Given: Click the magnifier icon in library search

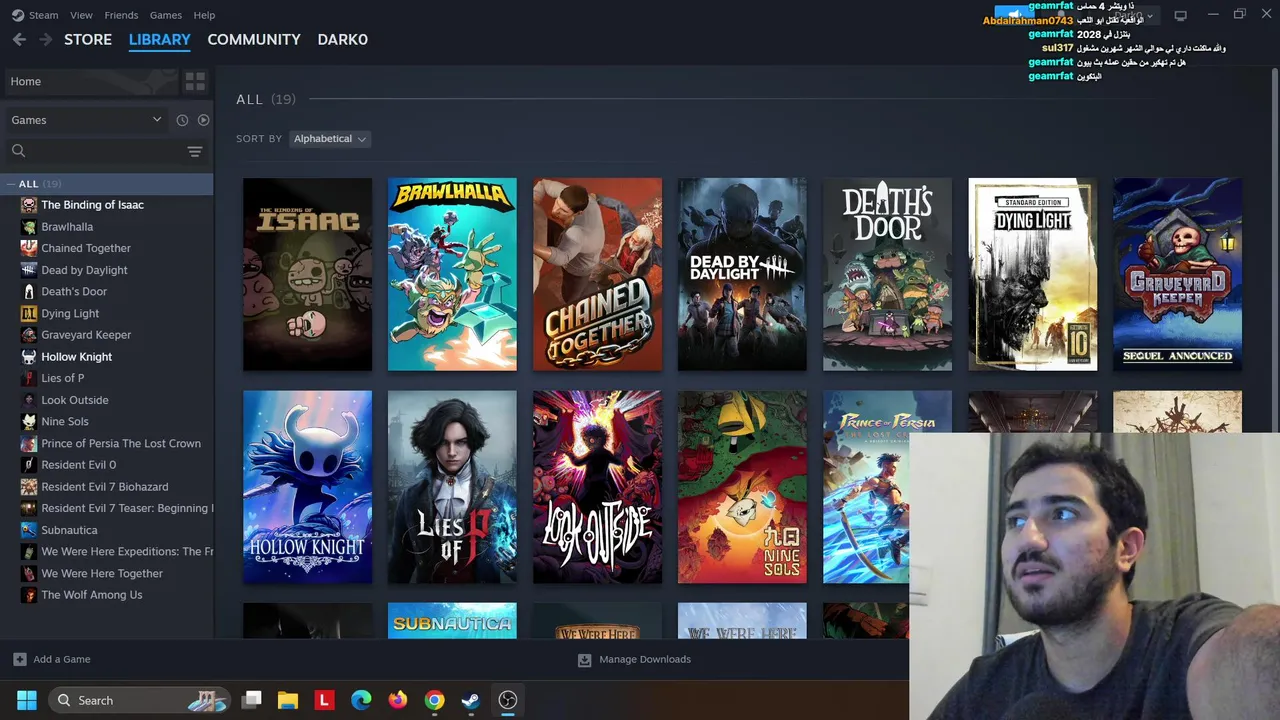Looking at the screenshot, I should tap(18, 151).
